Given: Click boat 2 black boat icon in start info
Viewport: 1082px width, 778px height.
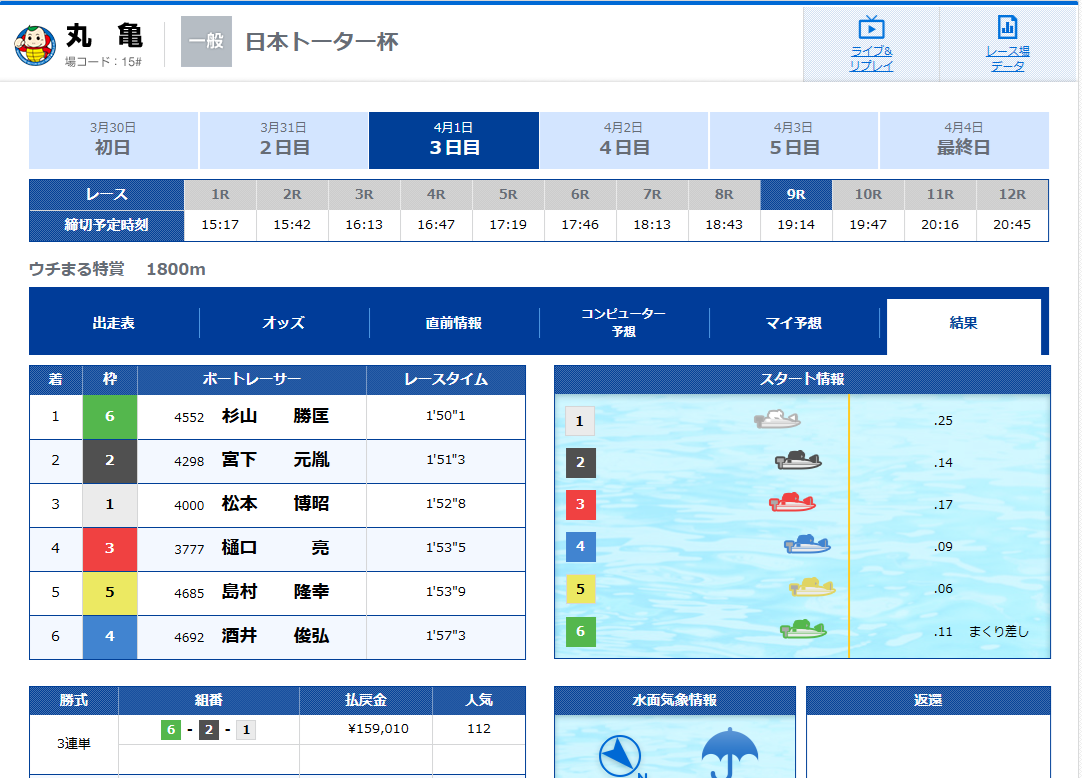Looking at the screenshot, I should coord(798,460).
